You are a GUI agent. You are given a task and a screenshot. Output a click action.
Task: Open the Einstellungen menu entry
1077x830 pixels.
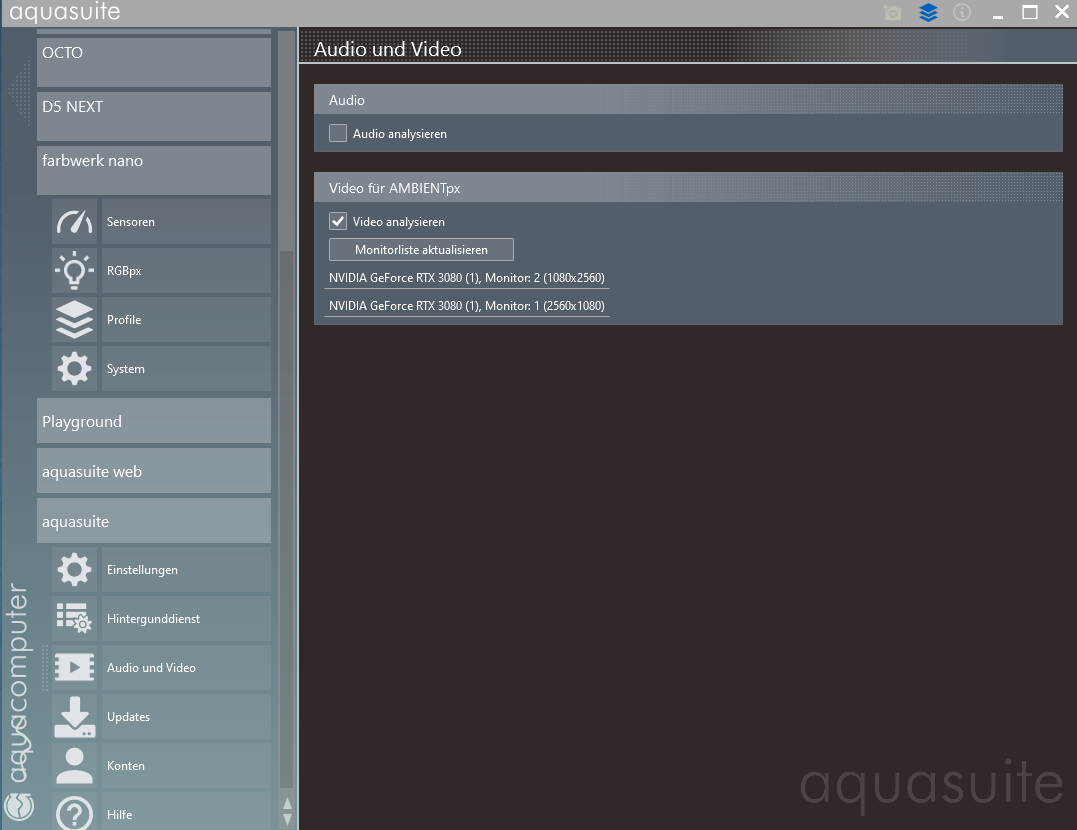tap(186, 570)
